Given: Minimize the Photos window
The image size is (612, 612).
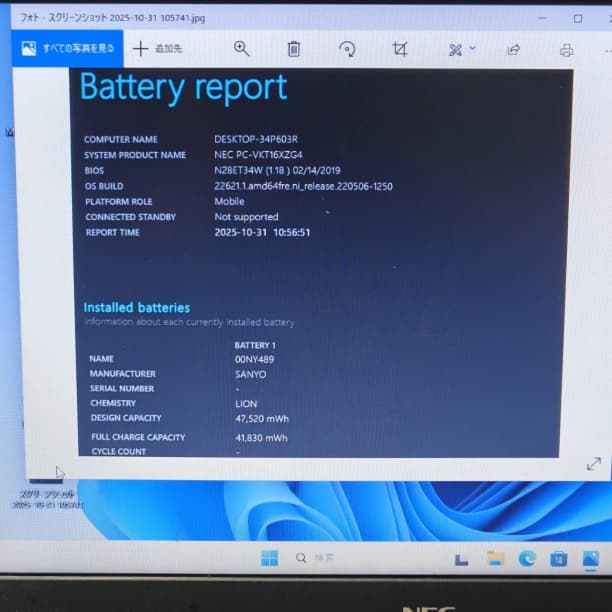Looking at the screenshot, I should pos(542,18).
